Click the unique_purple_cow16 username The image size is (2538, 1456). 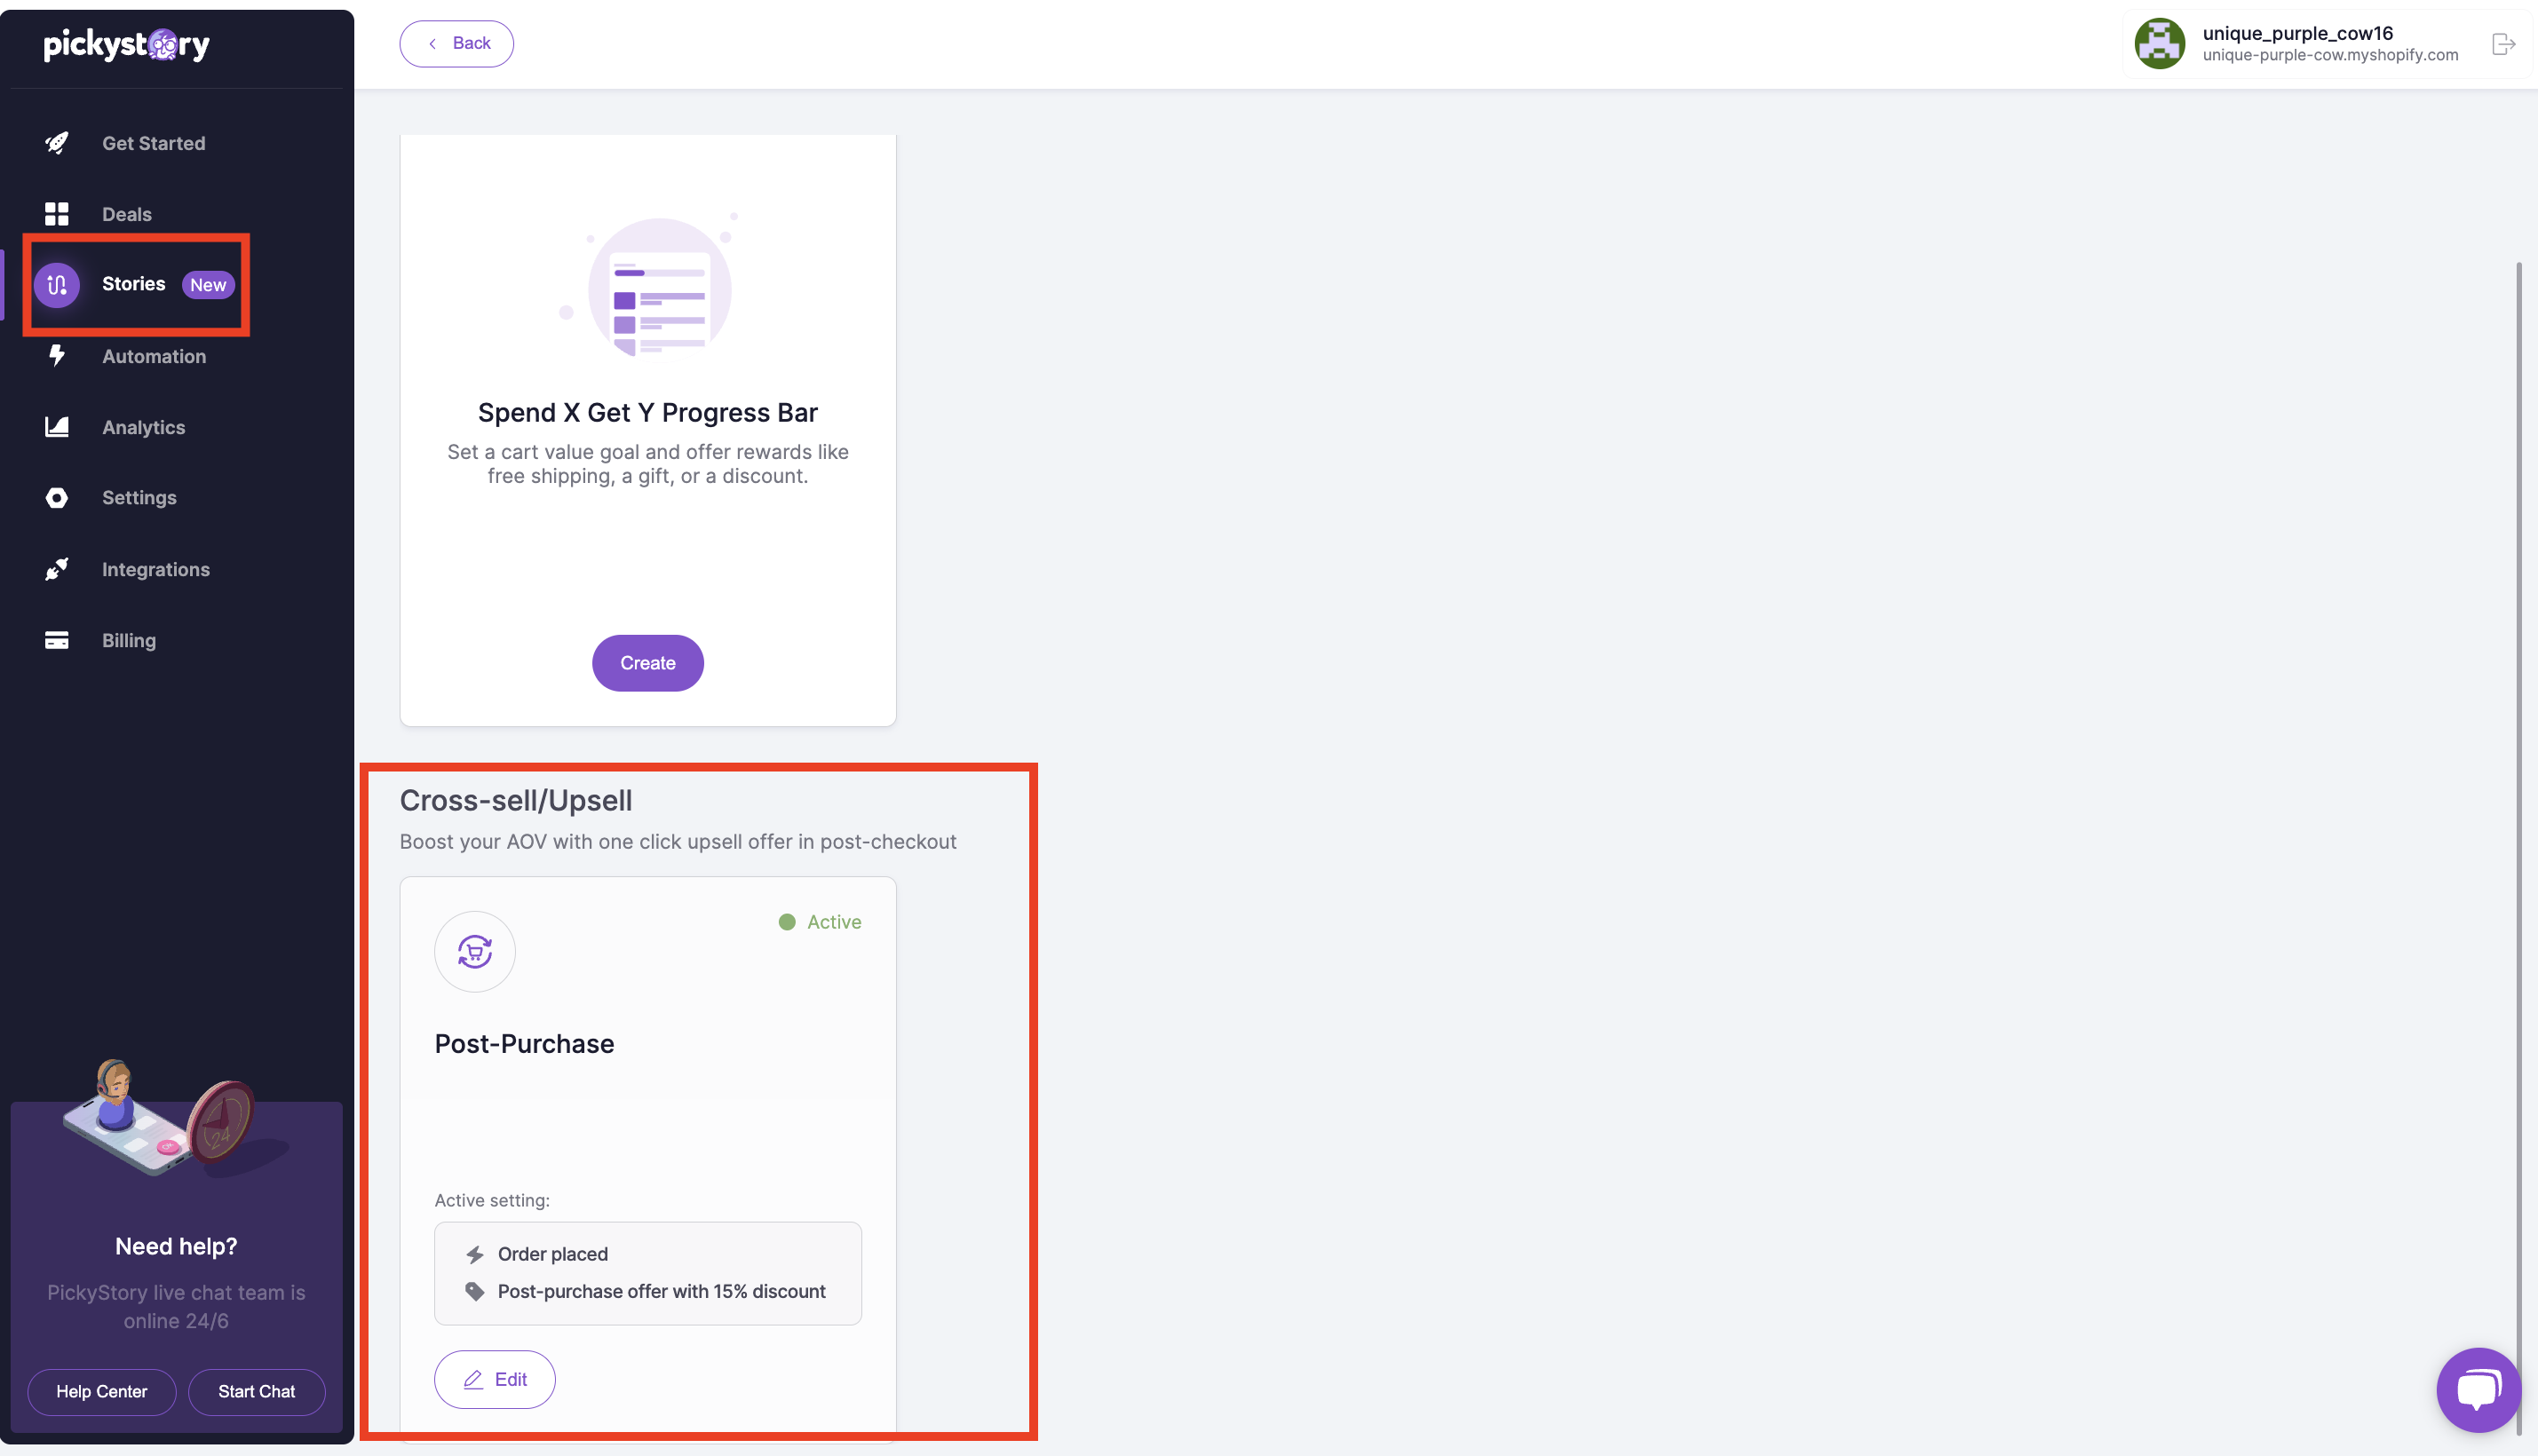pos(2298,33)
